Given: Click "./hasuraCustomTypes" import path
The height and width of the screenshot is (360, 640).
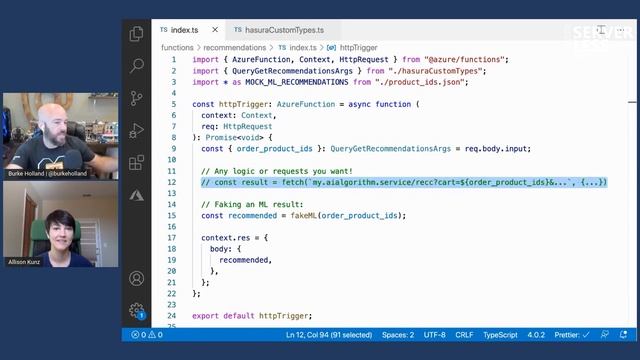Looking at the screenshot, I should click(x=435, y=71).
